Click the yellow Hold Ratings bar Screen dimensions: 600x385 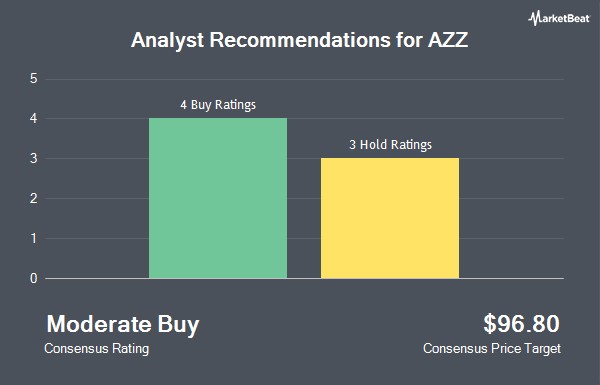(x=390, y=218)
